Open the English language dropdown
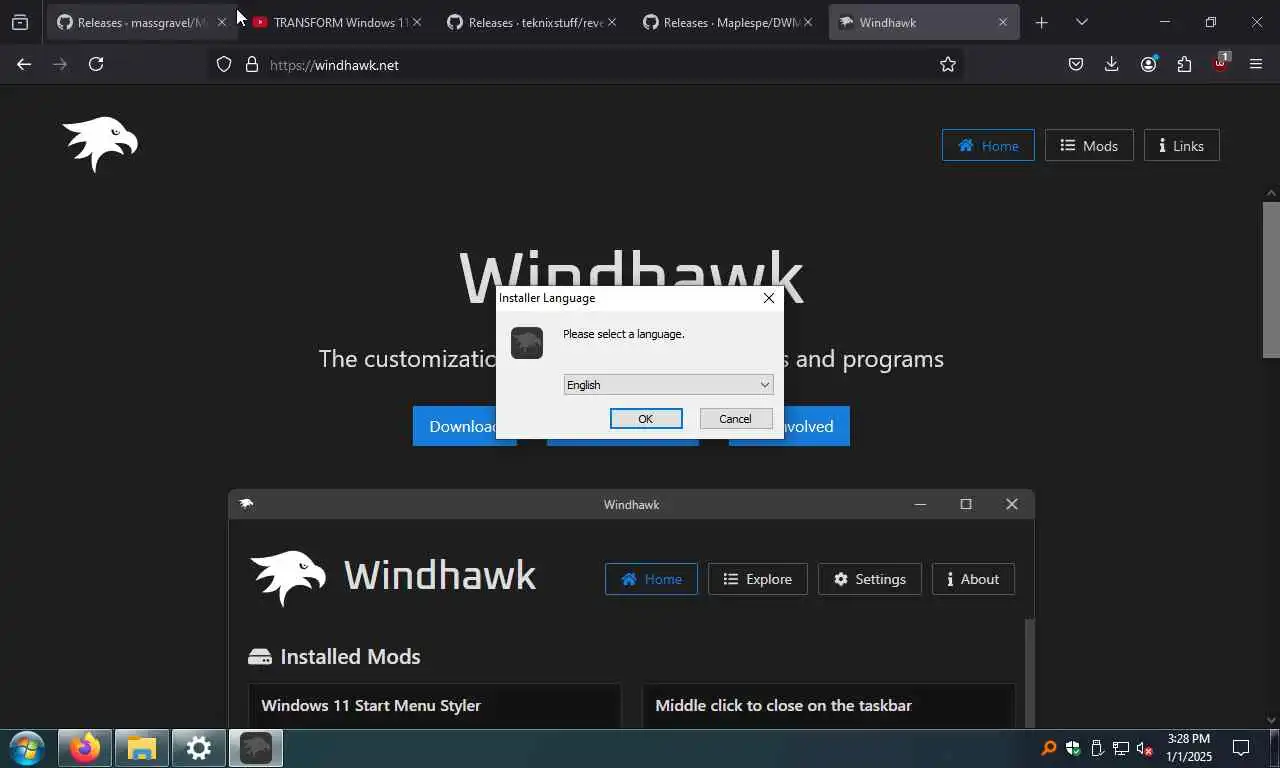 coord(668,385)
